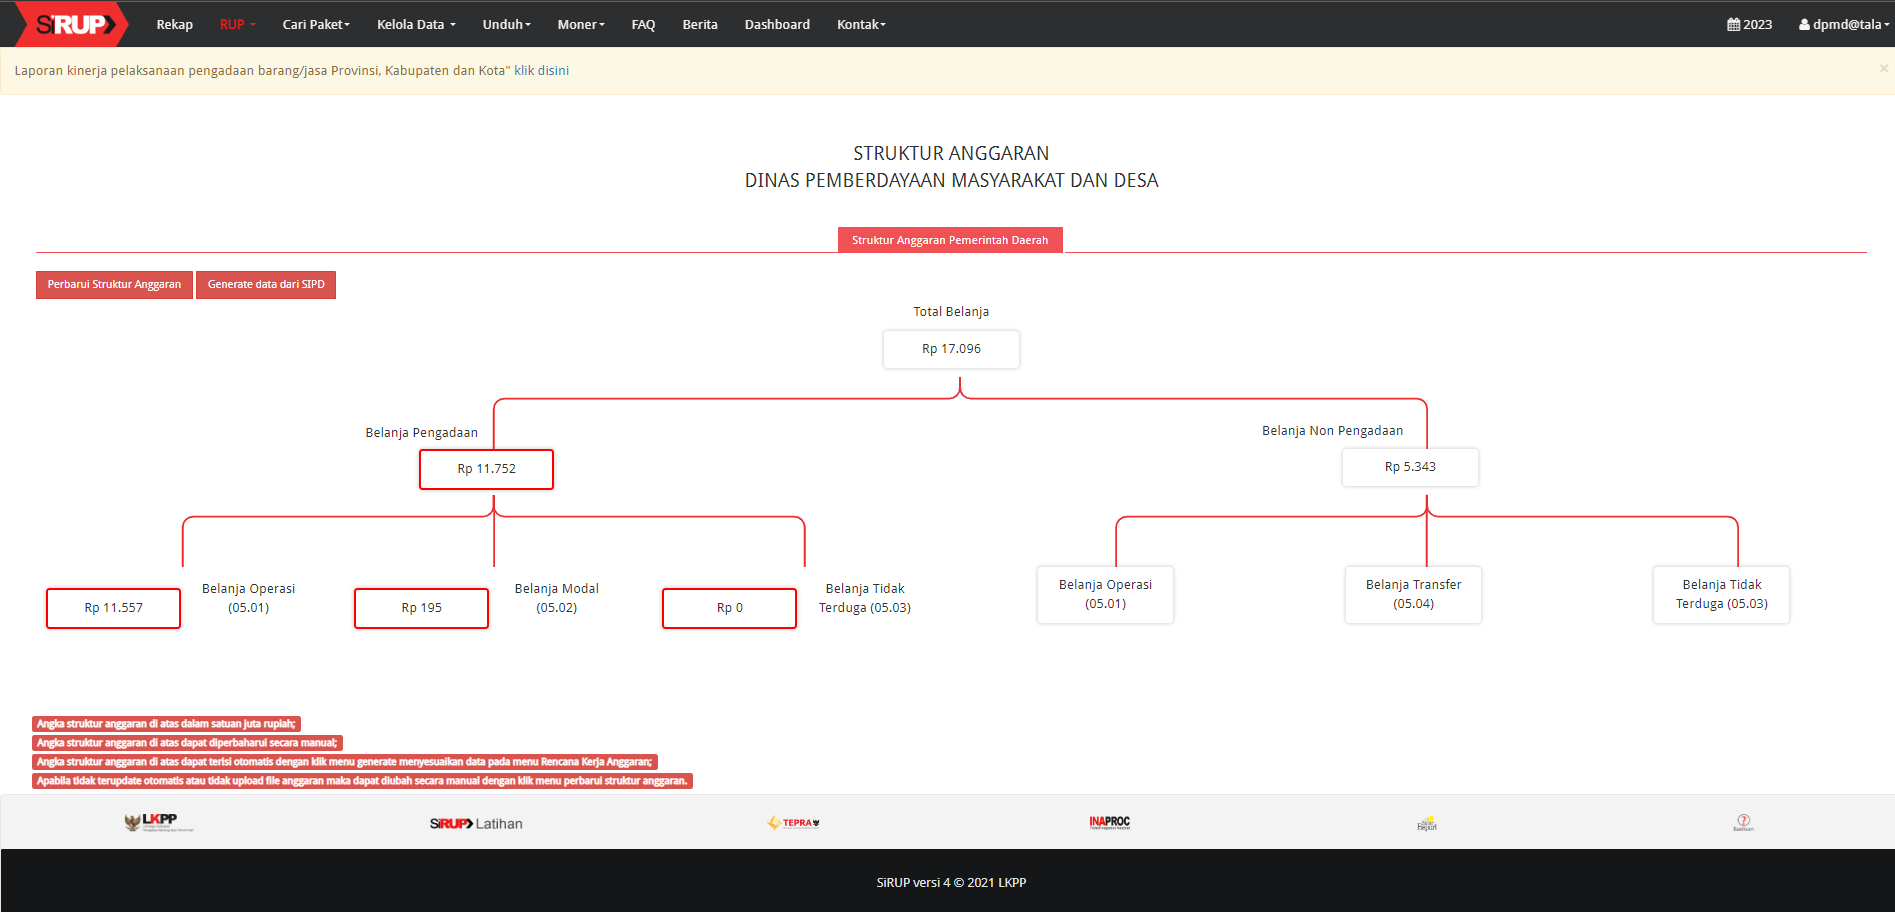This screenshot has width=1895, height=912.
Task: Open the dpmd@tala user account dropdown
Action: (x=1843, y=24)
